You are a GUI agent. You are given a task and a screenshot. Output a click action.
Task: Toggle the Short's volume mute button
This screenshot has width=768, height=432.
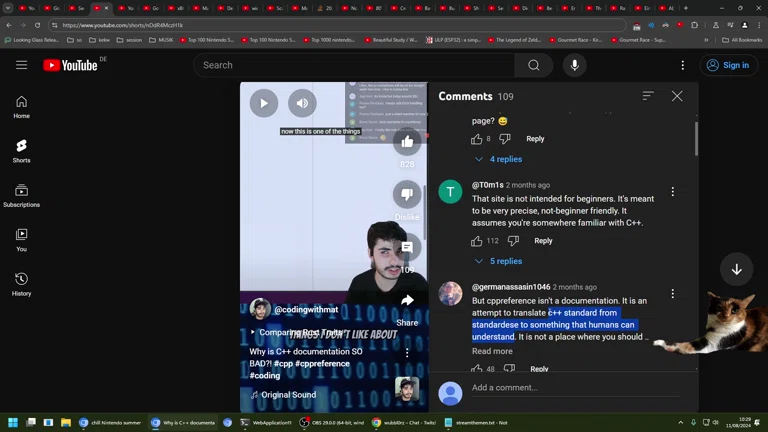coord(302,103)
